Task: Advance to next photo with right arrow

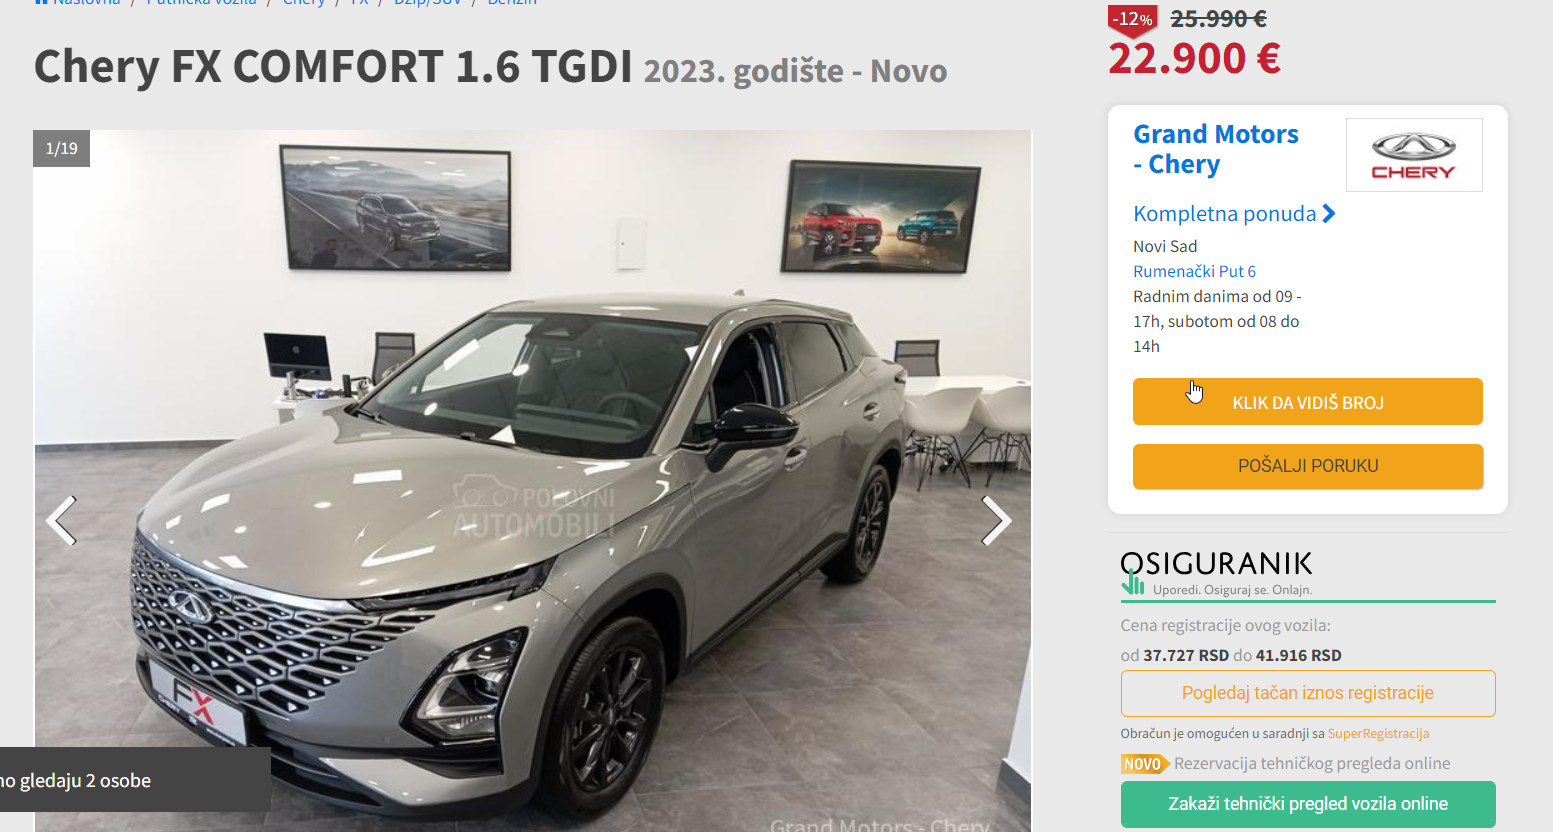Action: [x=996, y=520]
